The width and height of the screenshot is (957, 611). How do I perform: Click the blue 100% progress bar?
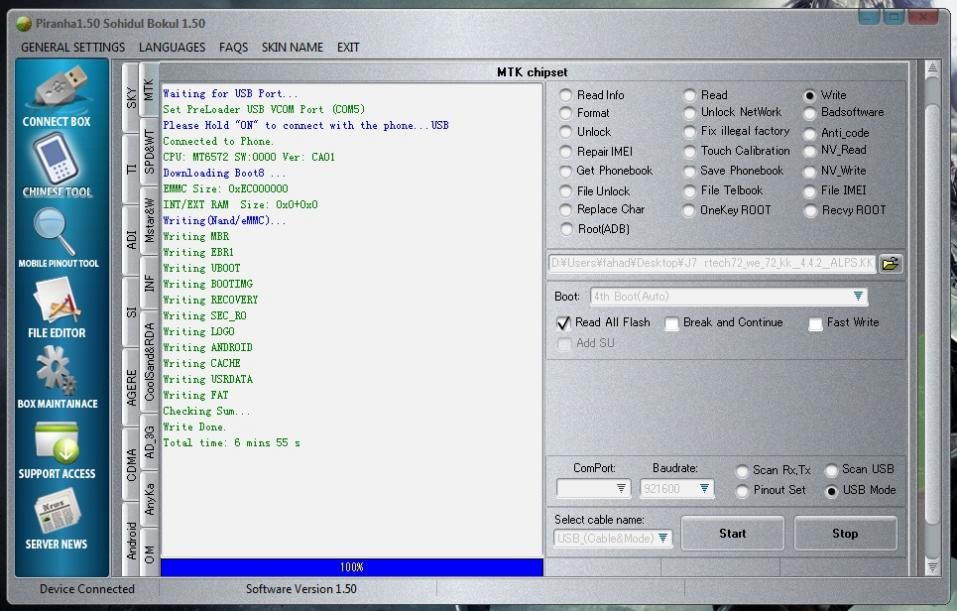click(x=352, y=567)
